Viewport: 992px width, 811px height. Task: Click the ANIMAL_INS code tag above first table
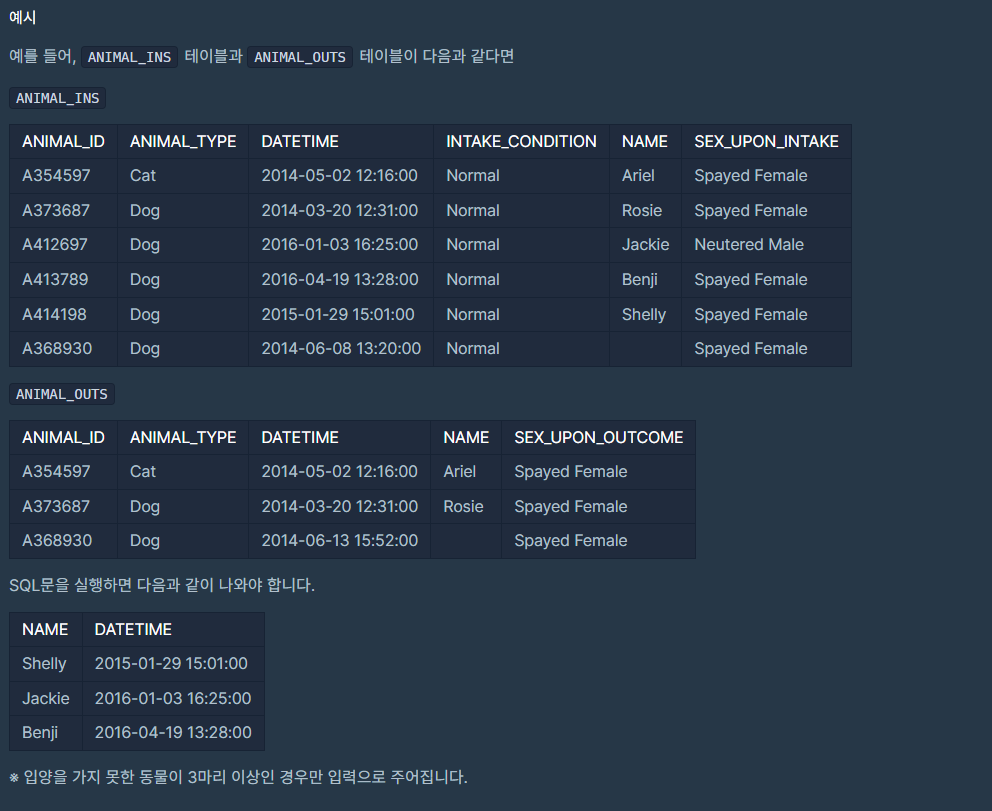(x=58, y=98)
